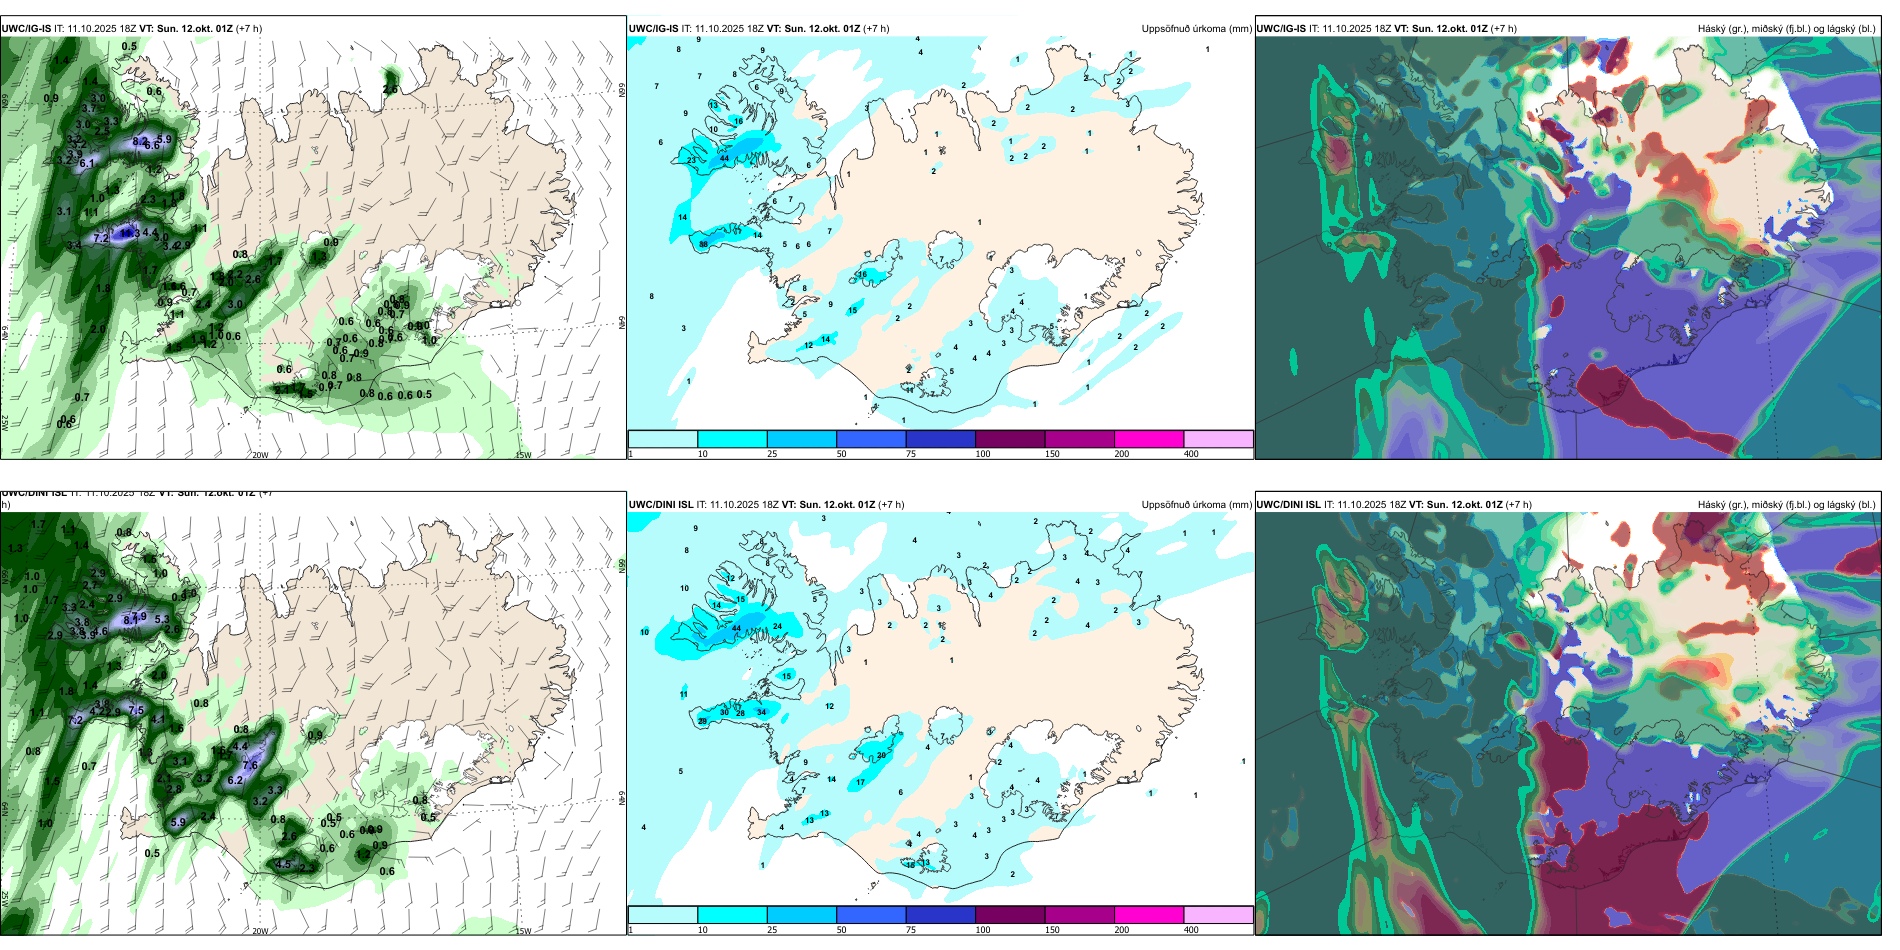
Task: Pick the 75–100 mm dark blue swatch in DINI ISL legend
Action: pyautogui.click(x=940, y=915)
